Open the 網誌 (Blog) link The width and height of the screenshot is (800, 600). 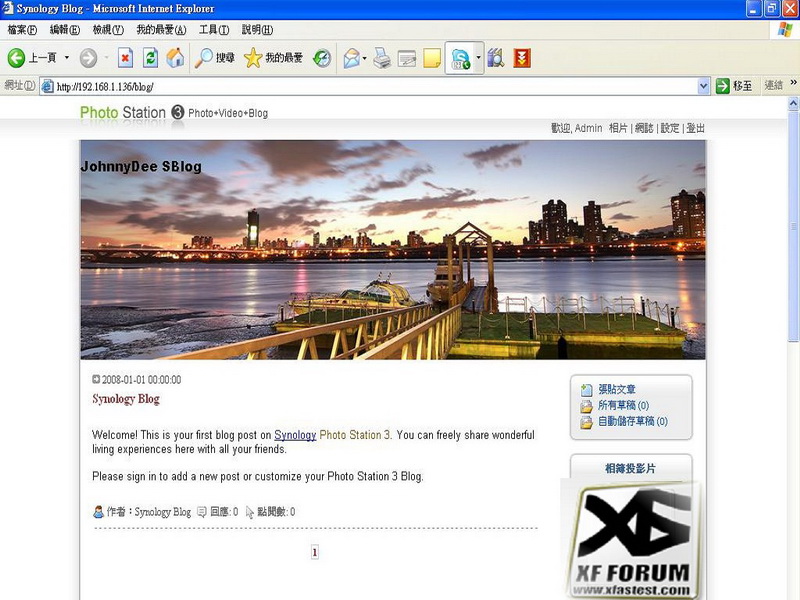[x=644, y=128]
